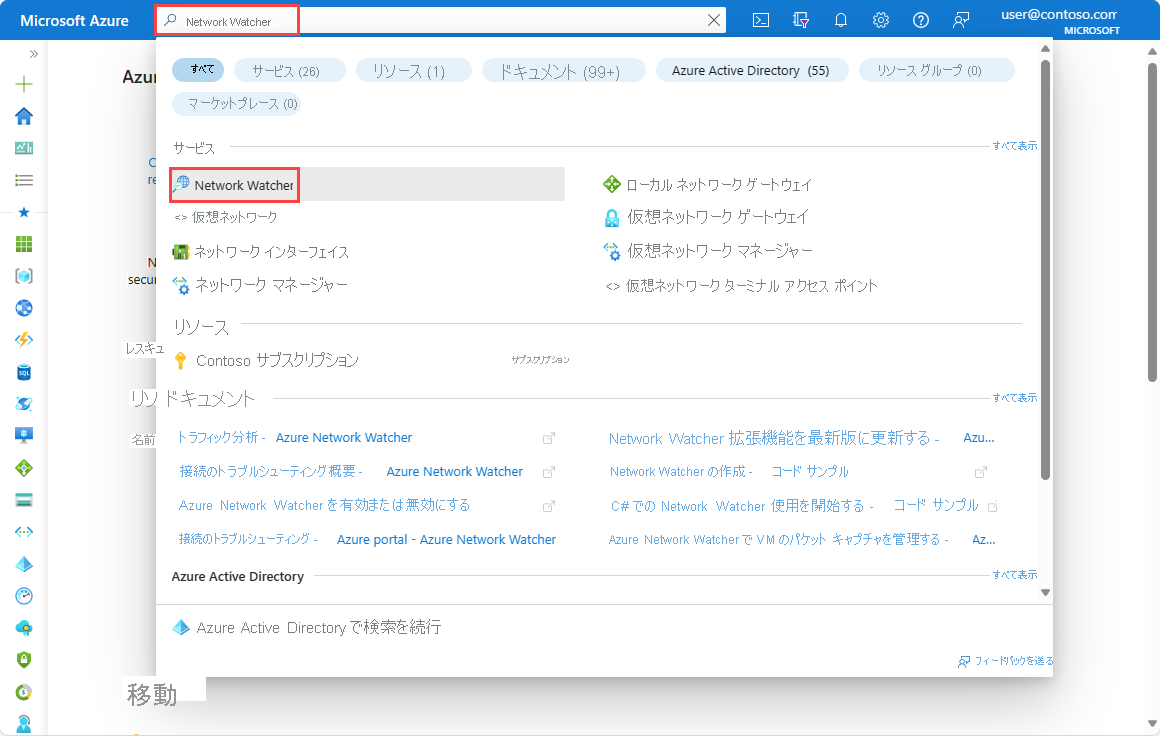The image size is (1160, 736).
Task: Show all Azure Active Directory results link
Action: (1014, 575)
